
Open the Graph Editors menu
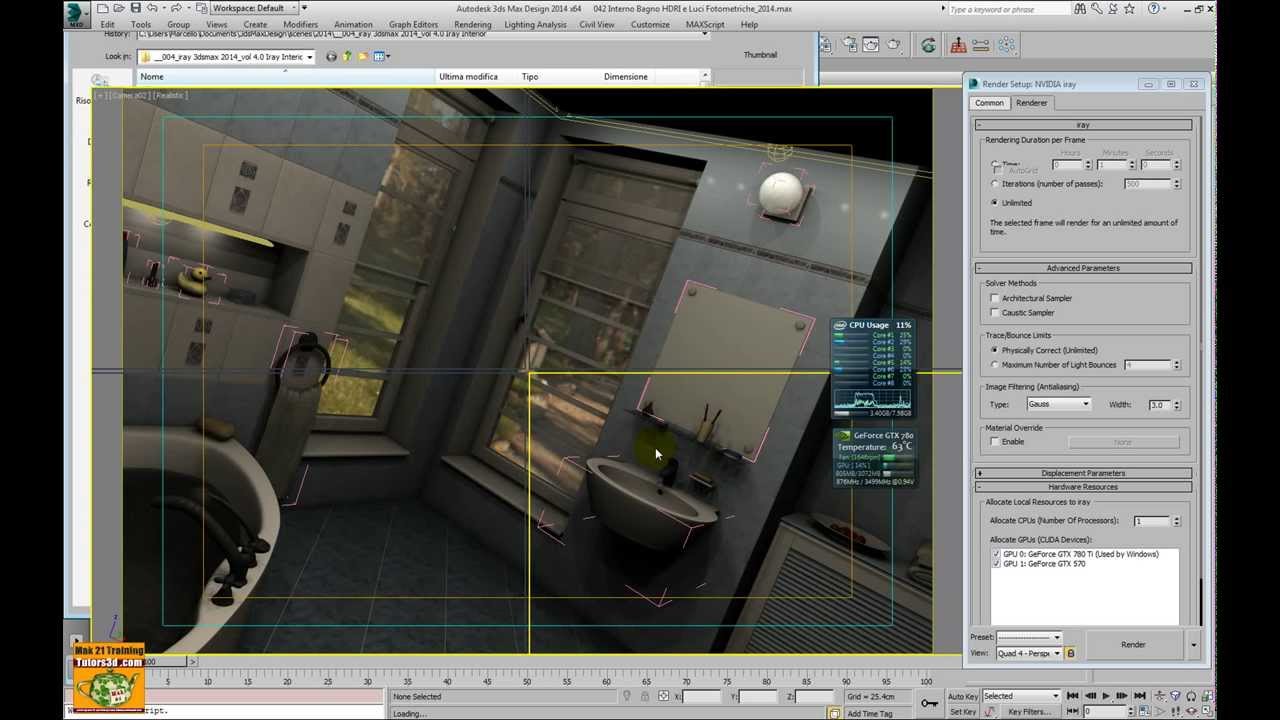click(x=413, y=24)
